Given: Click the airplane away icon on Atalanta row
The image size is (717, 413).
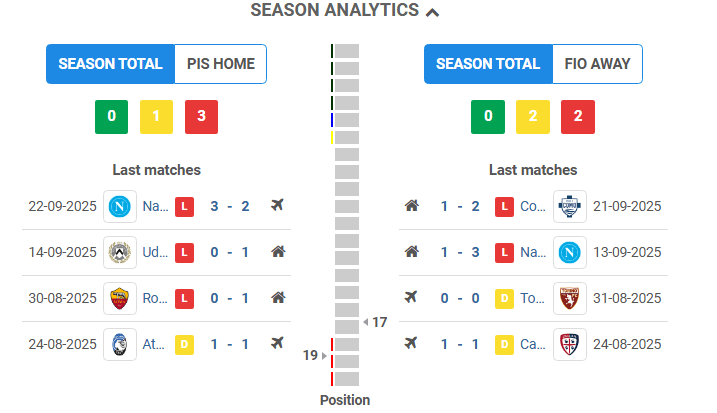Looking at the screenshot, I should click(x=278, y=343).
